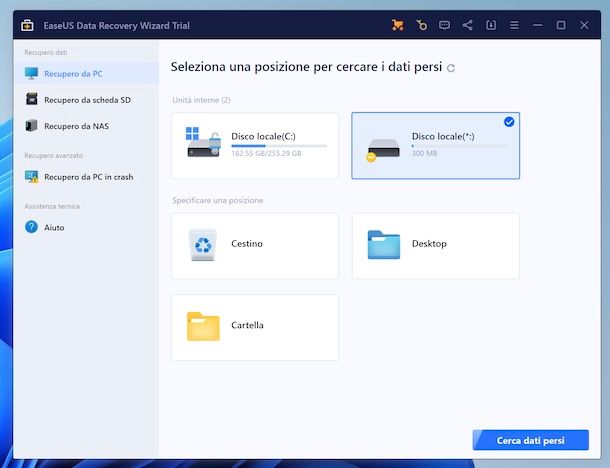Click the 162.55 GB/255.29 GB text

266,153
